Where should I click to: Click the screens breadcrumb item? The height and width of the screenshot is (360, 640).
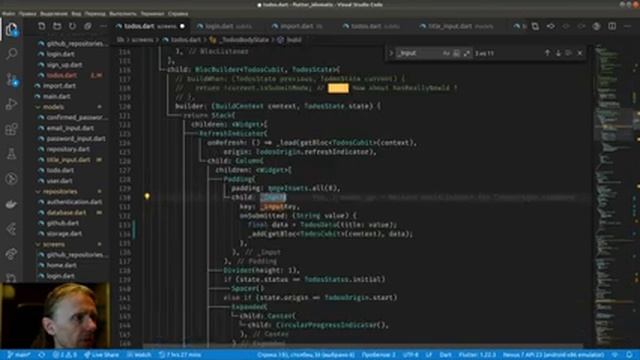(142, 40)
